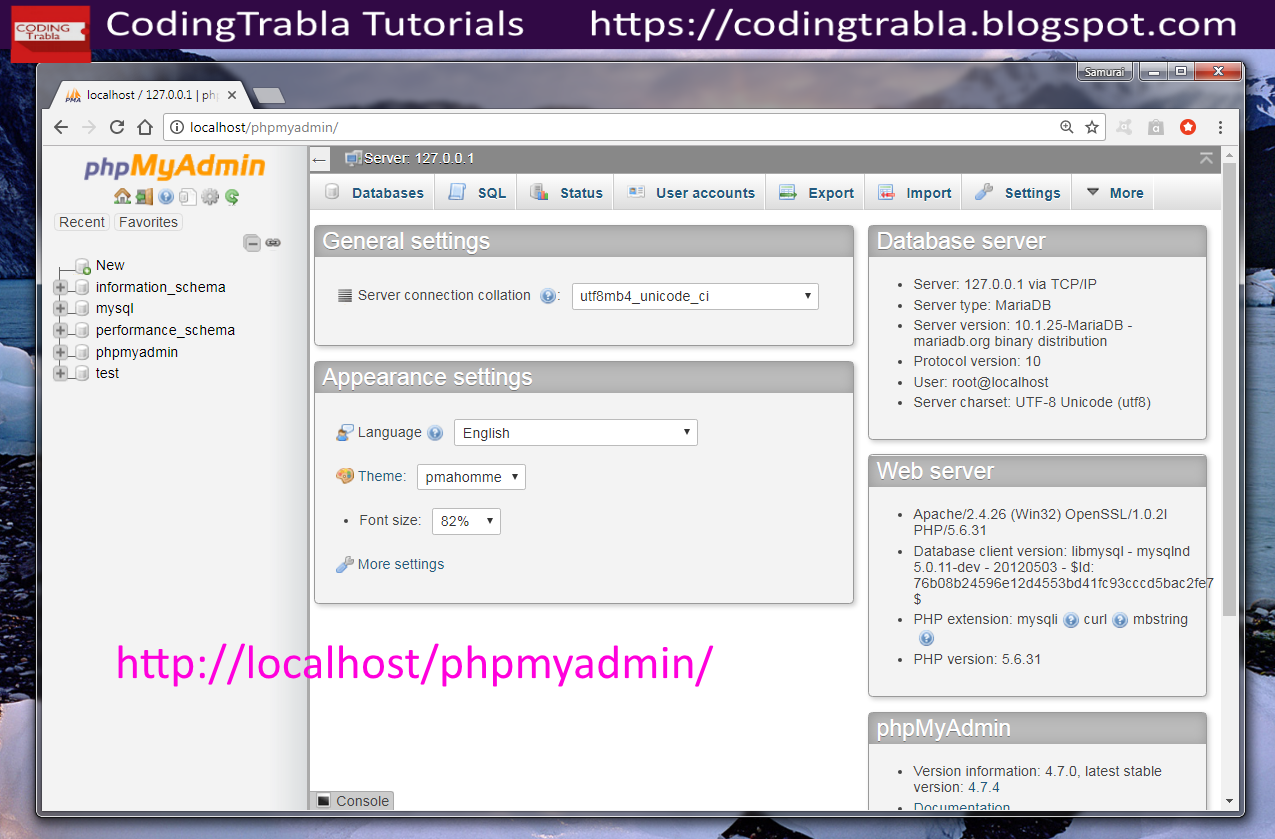Expand the information_schema database node
This screenshot has height=839, width=1275.
point(60,287)
